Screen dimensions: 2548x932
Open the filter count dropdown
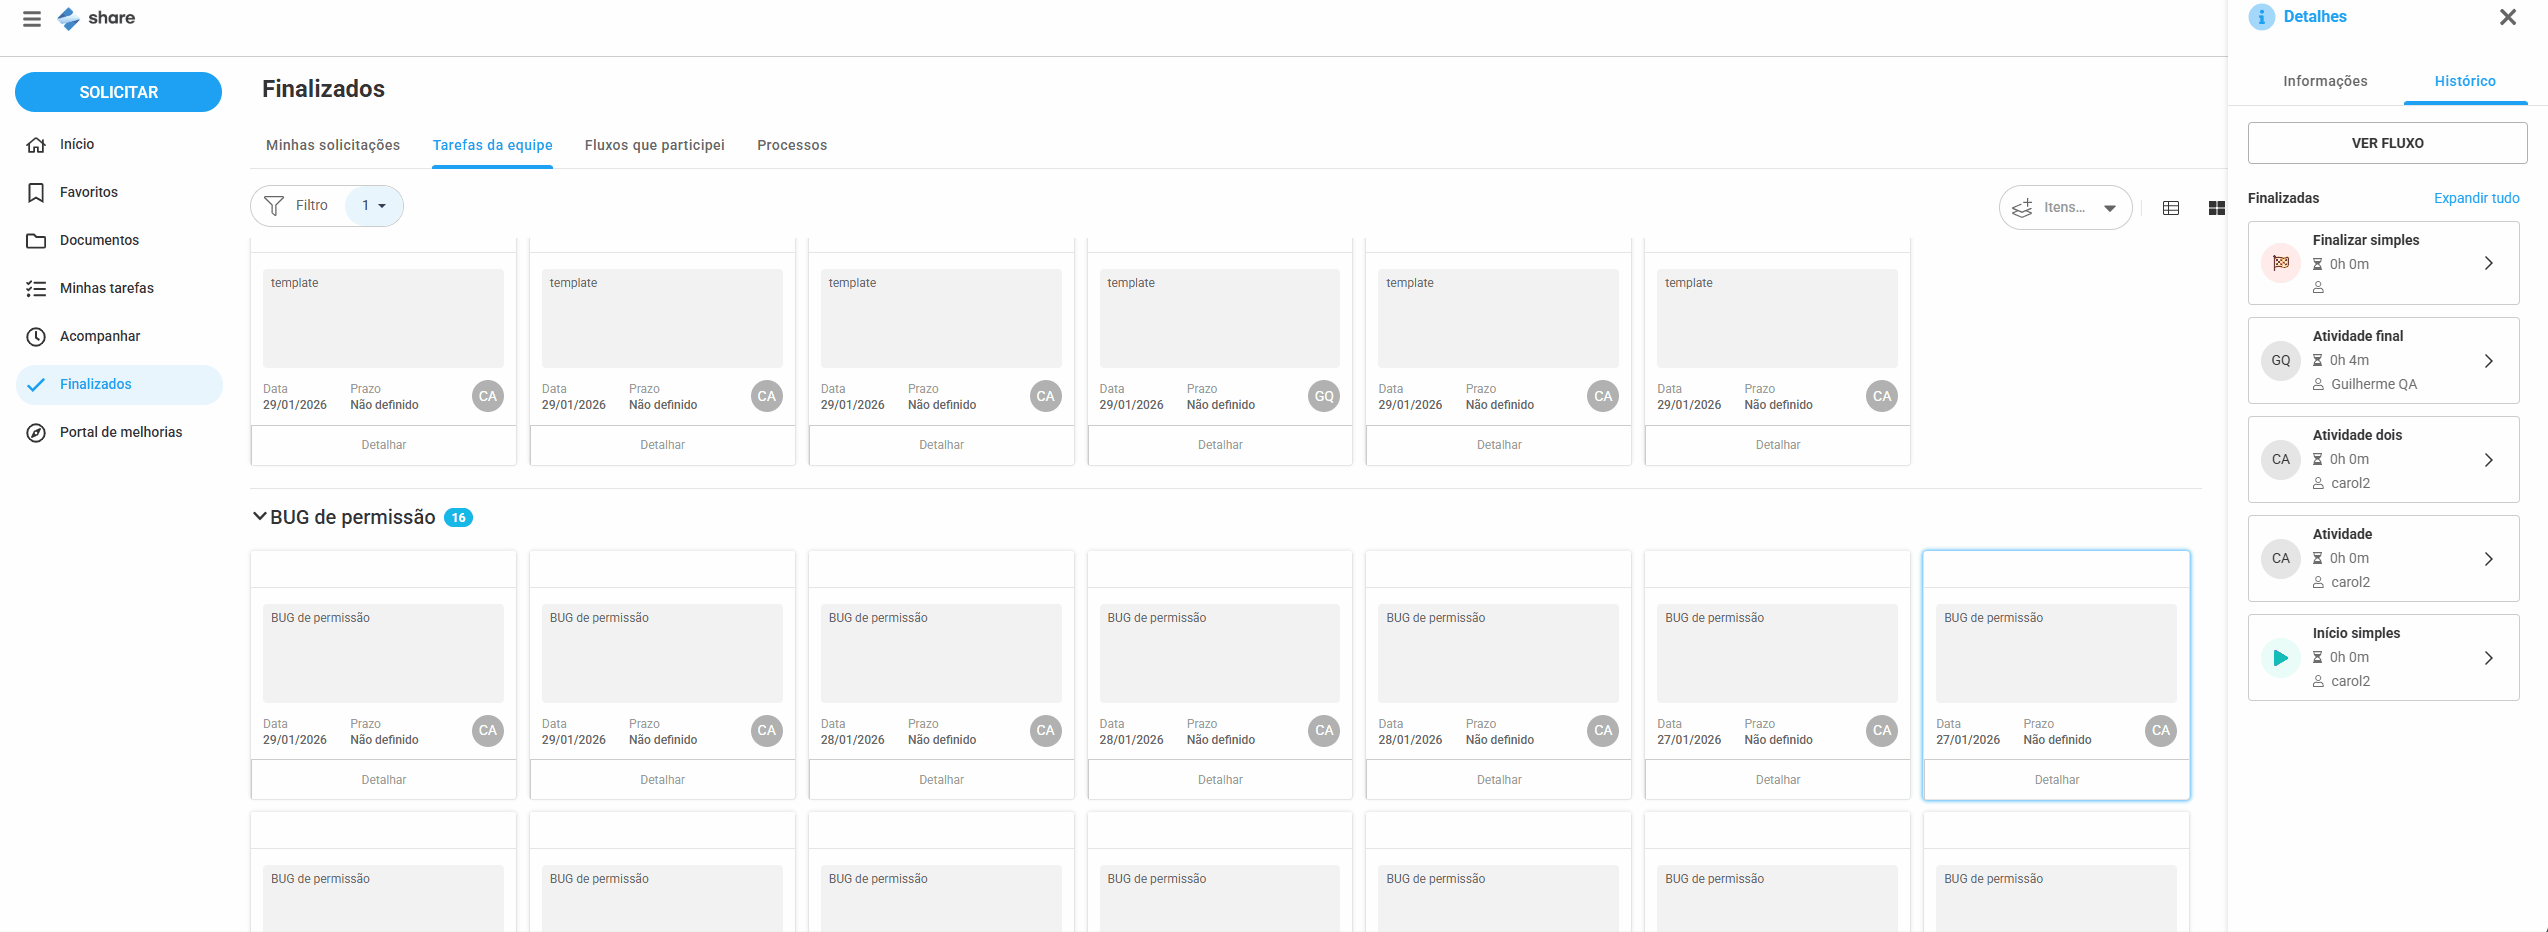click(374, 206)
